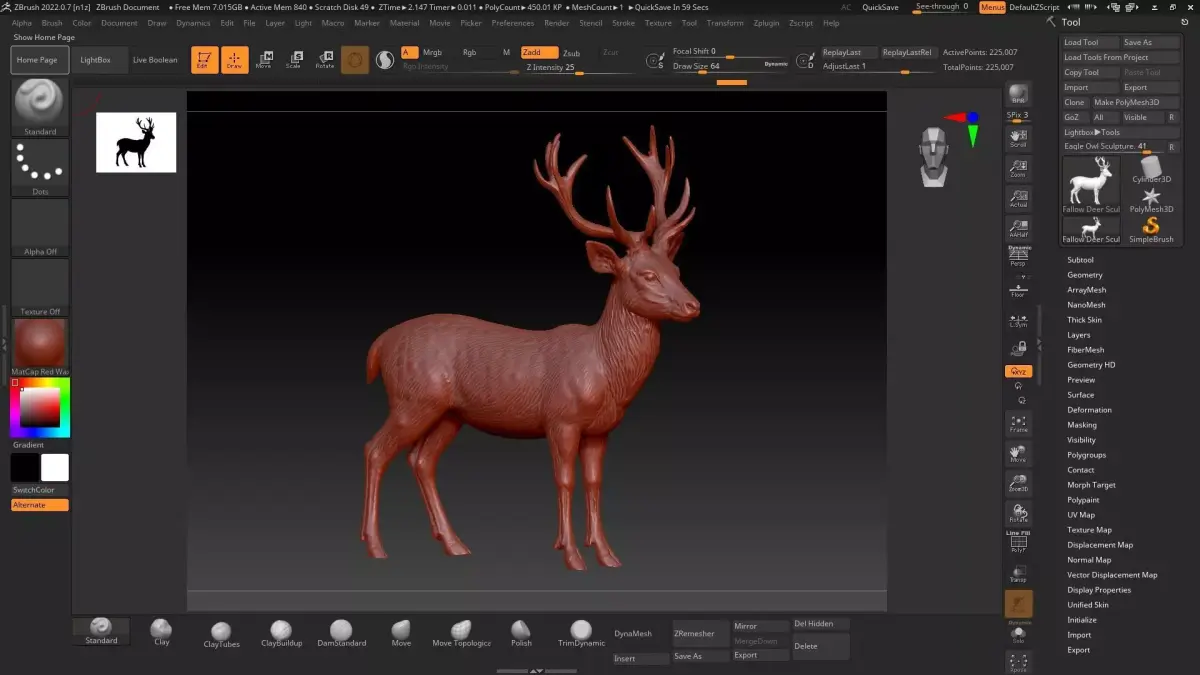1200x675 pixels.
Task: Click the Frame mesh icon
Action: pos(1018,423)
